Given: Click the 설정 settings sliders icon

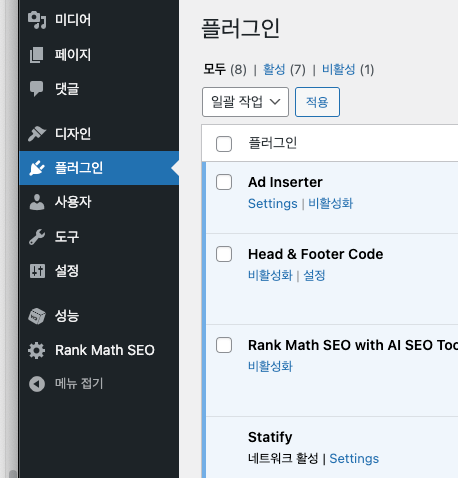Looking at the screenshot, I should [x=37, y=271].
